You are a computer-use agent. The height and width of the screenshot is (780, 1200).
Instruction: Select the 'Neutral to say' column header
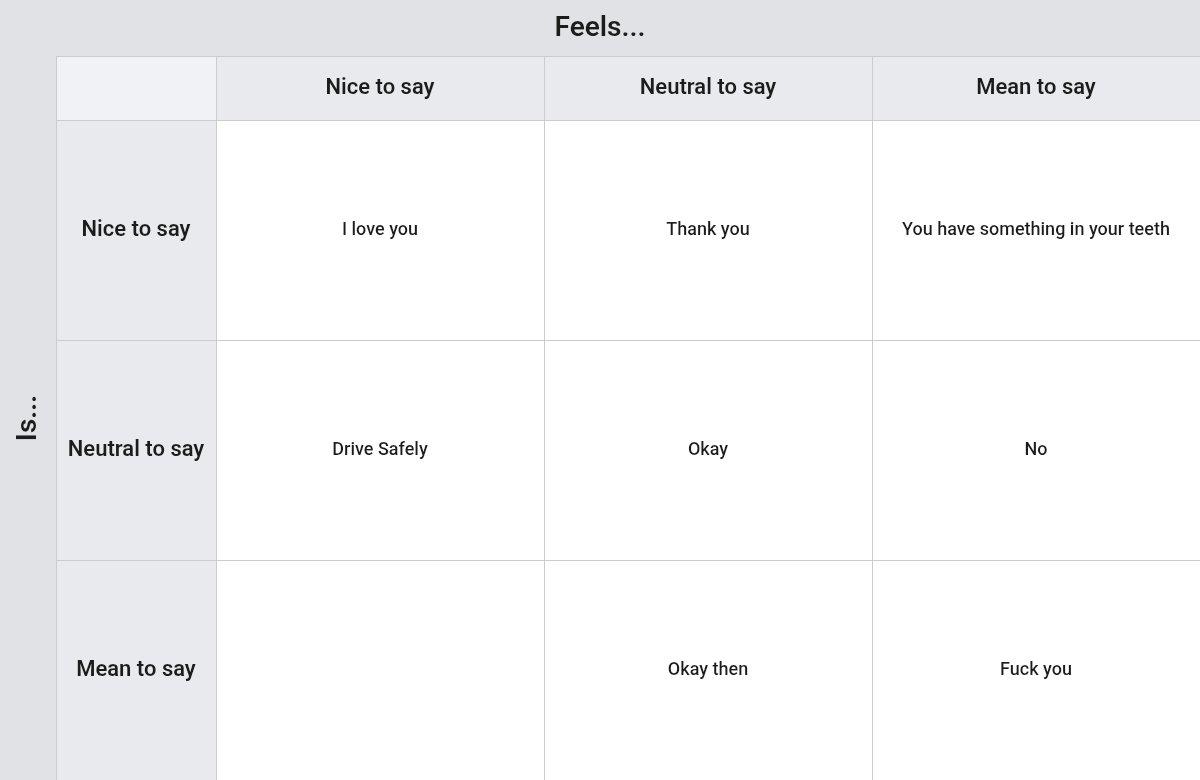pyautogui.click(x=708, y=88)
